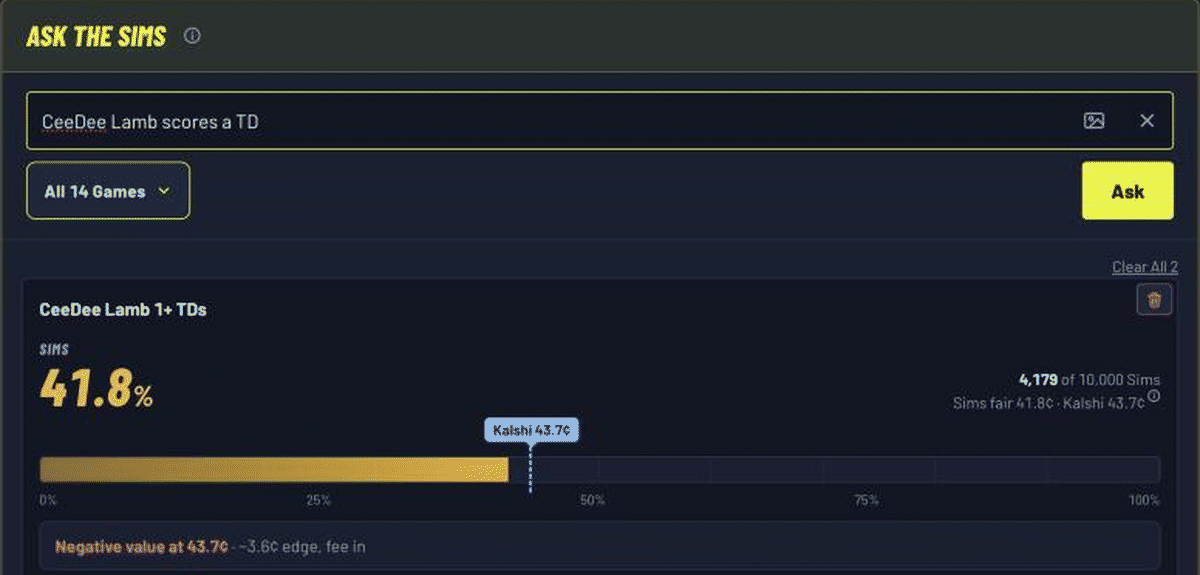
Task: Click Sims fair 41.8¢ · Kalshi 43.7¢ text
Action: 1049,403
